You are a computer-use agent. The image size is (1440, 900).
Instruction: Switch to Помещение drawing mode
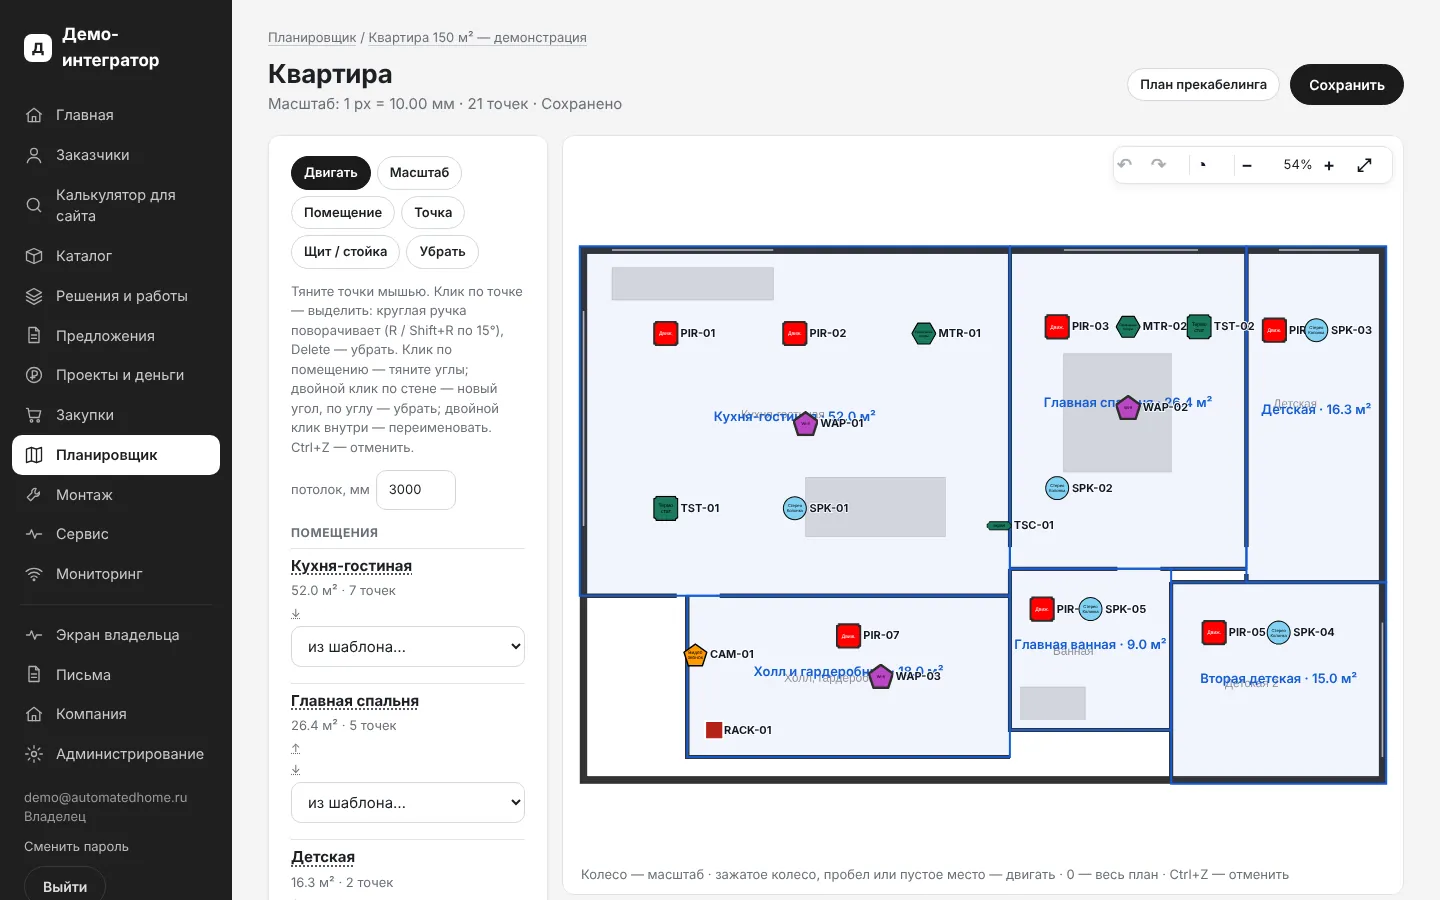click(343, 213)
